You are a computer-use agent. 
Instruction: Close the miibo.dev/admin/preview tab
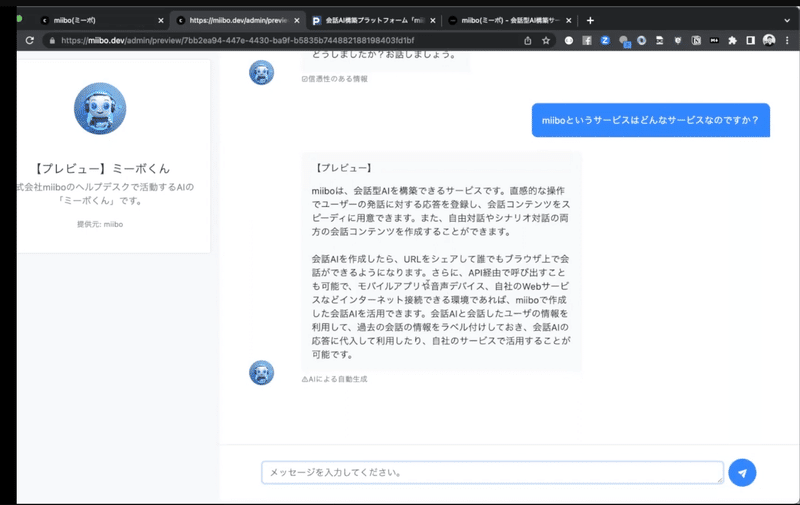[x=297, y=20]
